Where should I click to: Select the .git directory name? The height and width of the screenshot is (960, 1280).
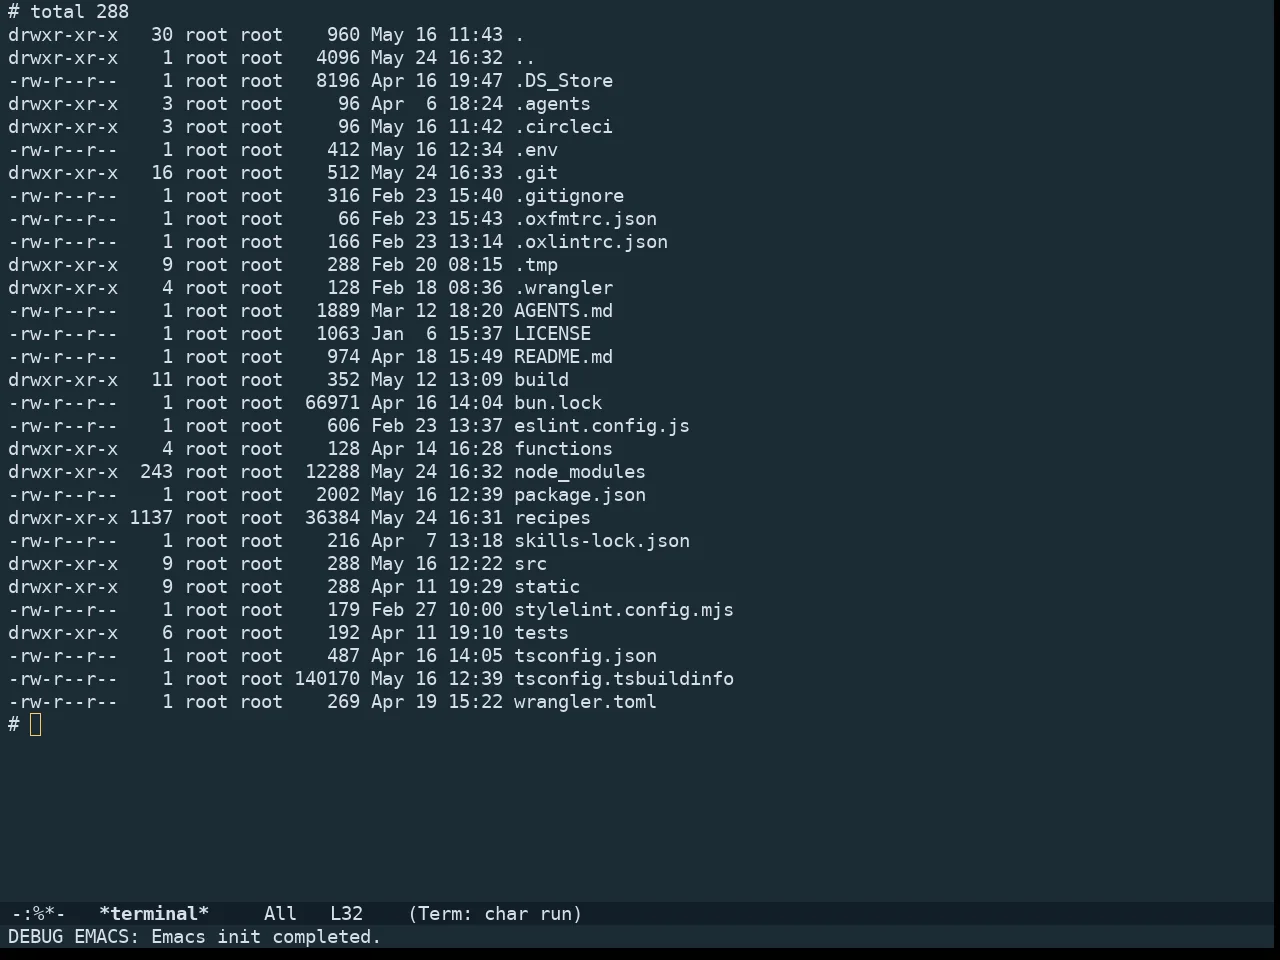coord(536,173)
